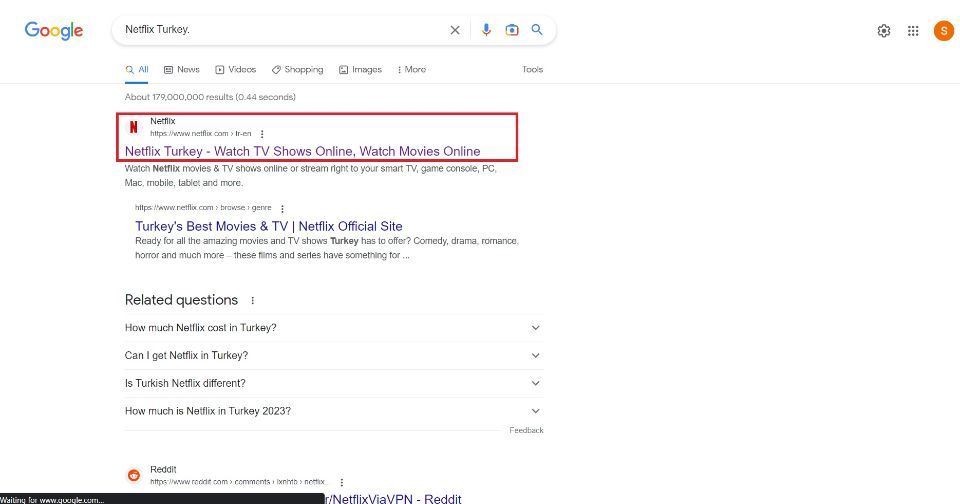Switch to the Shopping tab
Image resolution: width=960 pixels, height=504 pixels.
tap(298, 69)
